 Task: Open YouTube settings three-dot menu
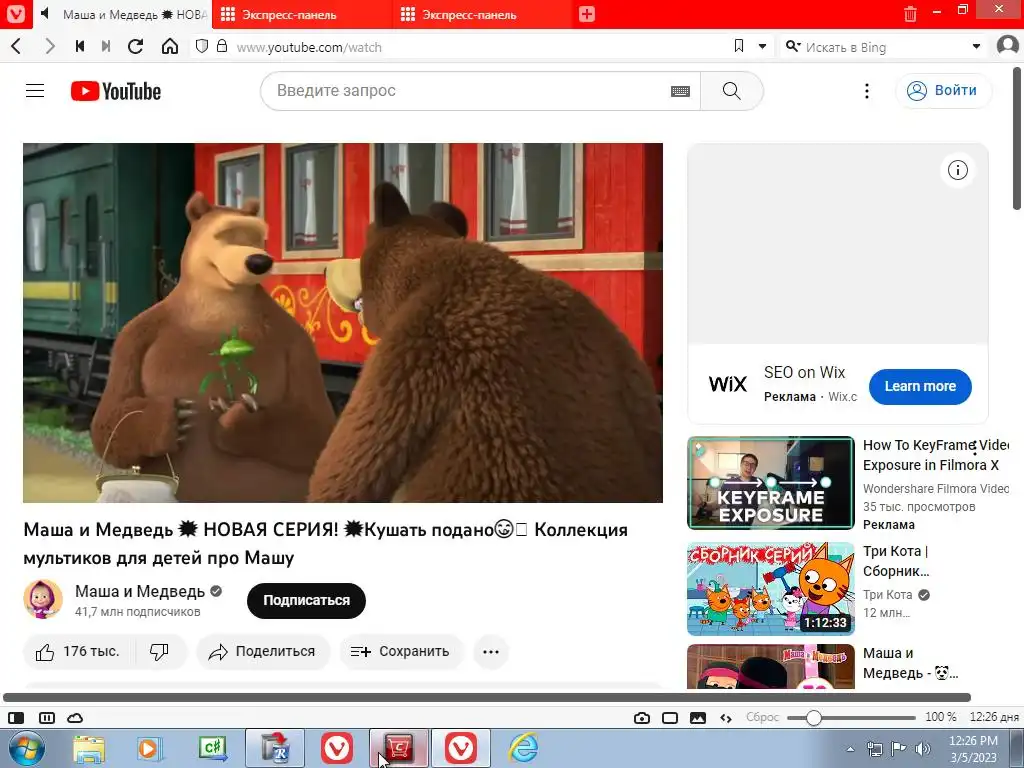point(867,91)
